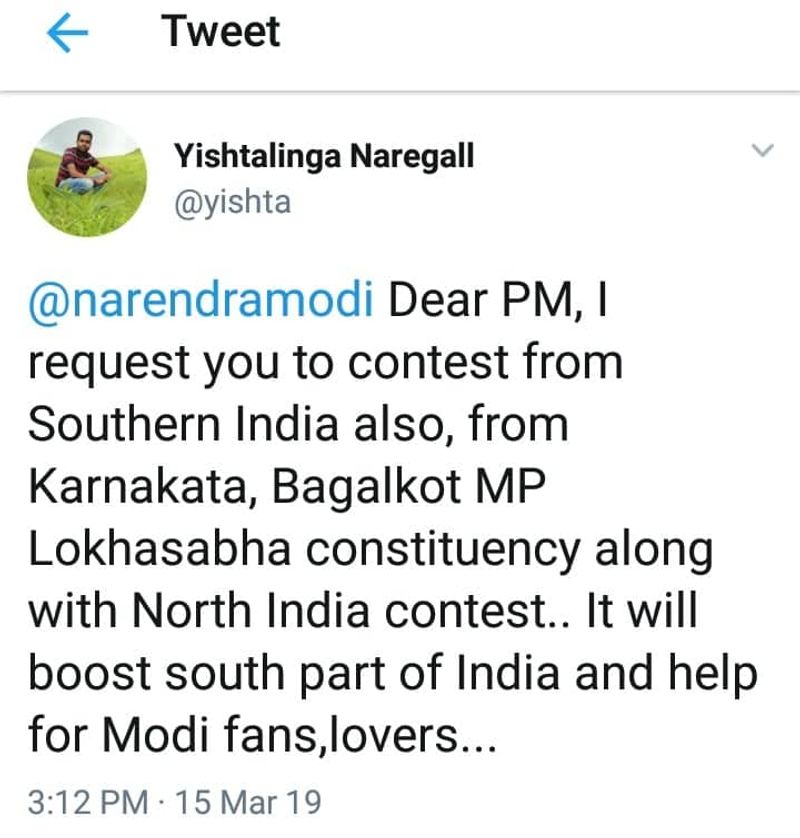The height and width of the screenshot is (838, 800).
Task: Click the Tweet header title
Action: [x=221, y=32]
